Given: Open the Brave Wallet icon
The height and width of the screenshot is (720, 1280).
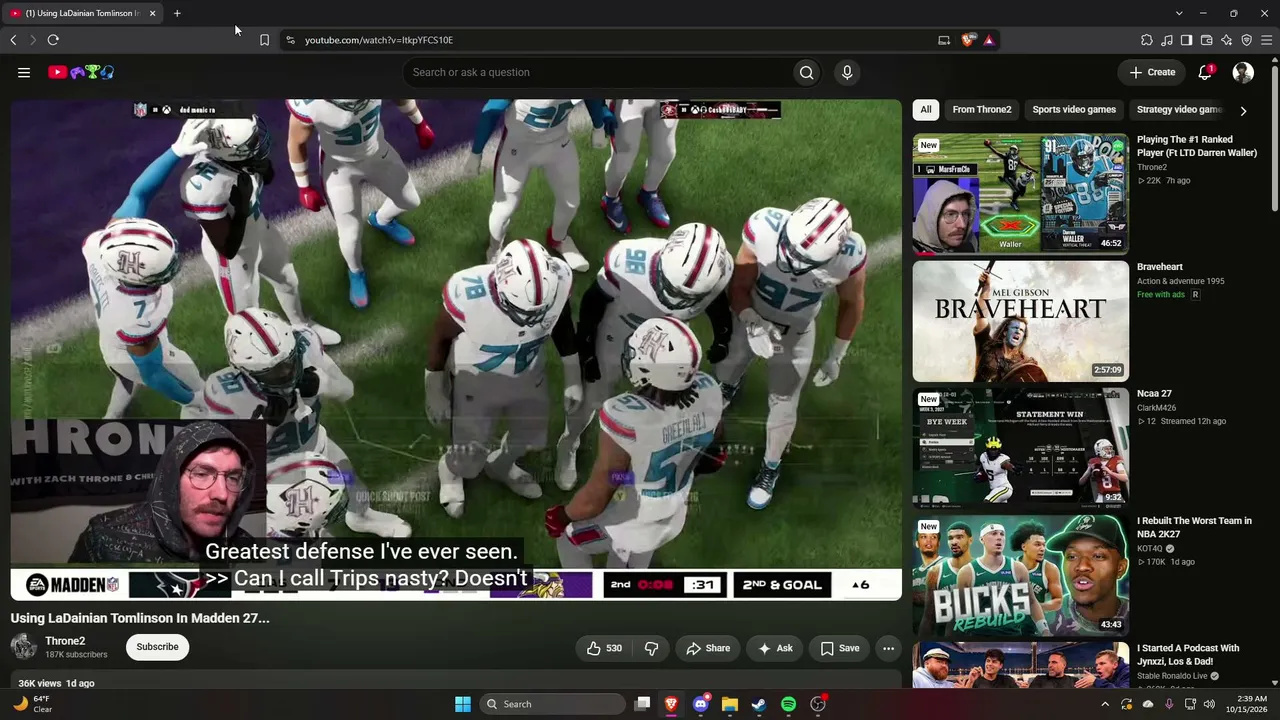Looking at the screenshot, I should tap(1206, 40).
